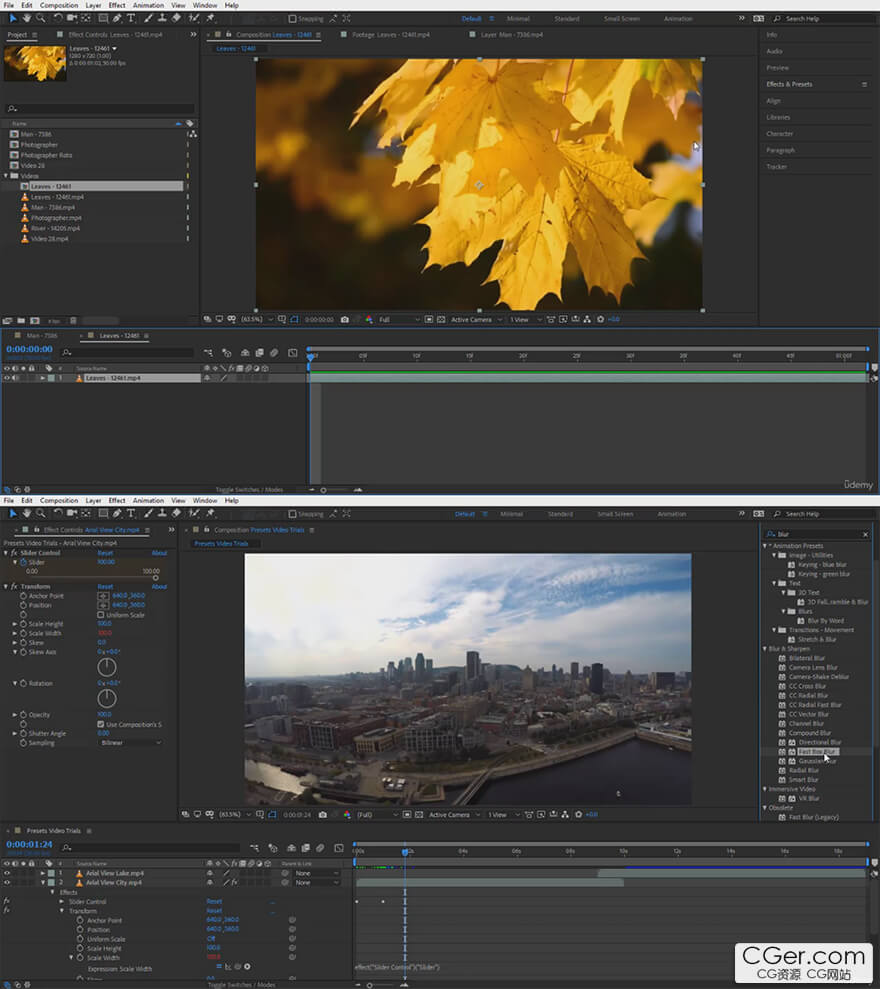The width and height of the screenshot is (880, 989).
Task: Select the Selection tool in top window toolbar
Action: pyautogui.click(x=13, y=18)
